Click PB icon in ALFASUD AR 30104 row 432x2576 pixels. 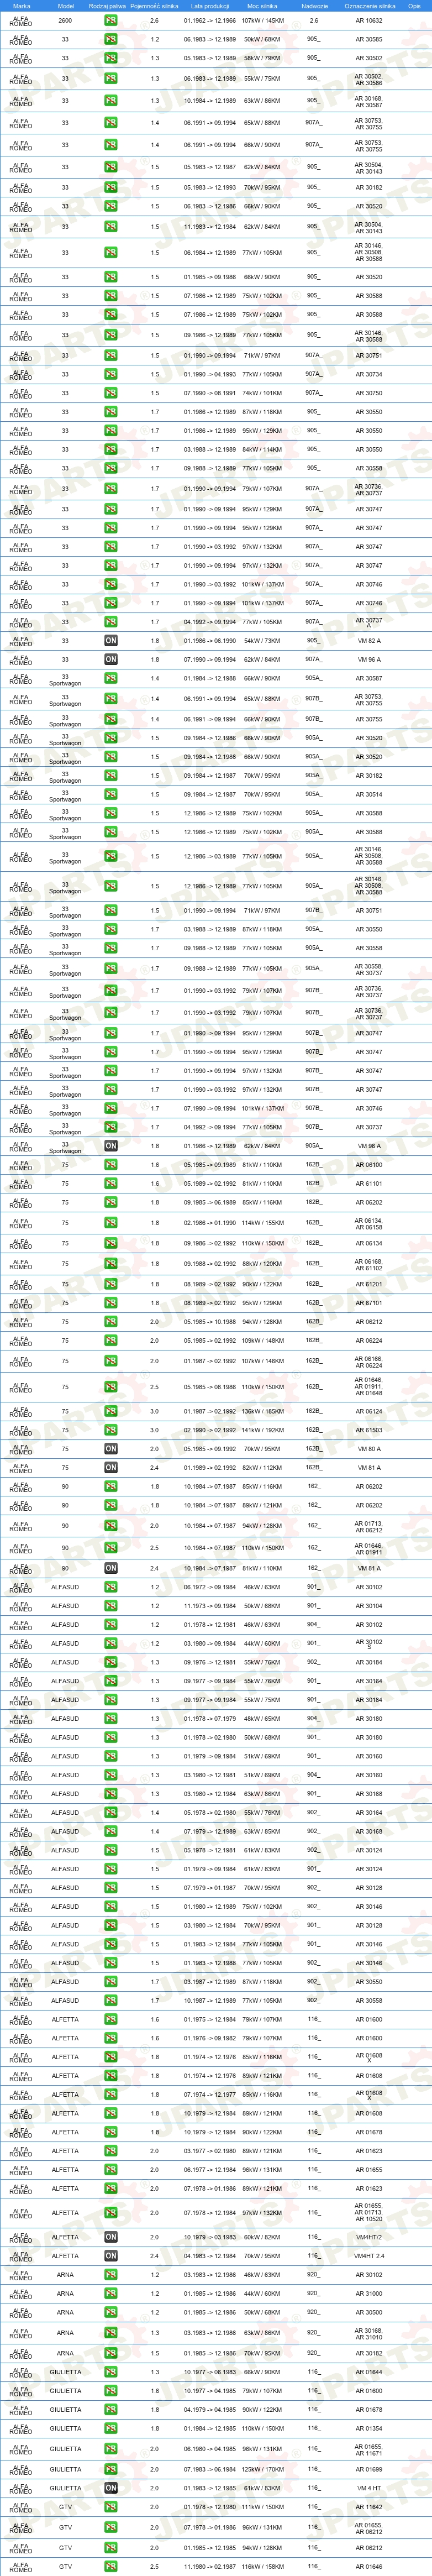111,1606
